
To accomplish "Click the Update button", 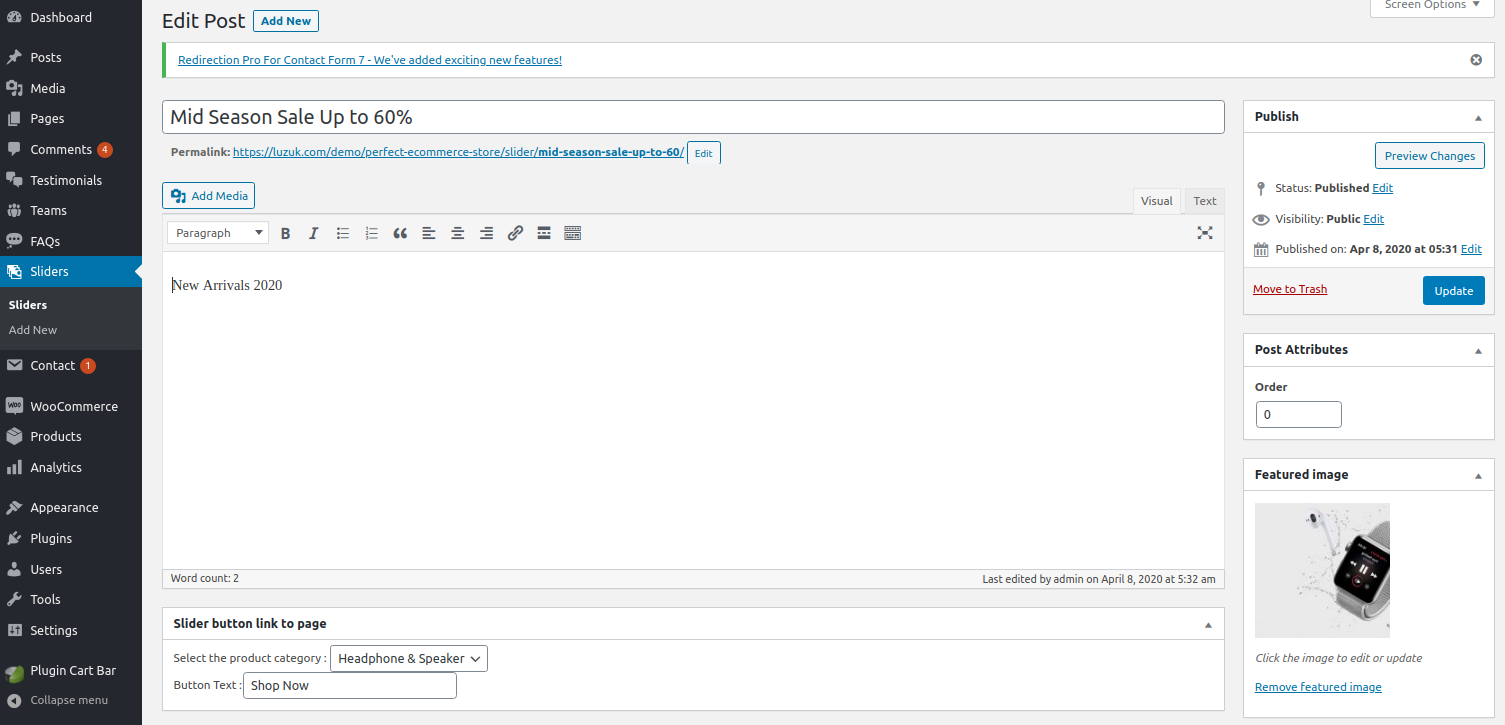I will [x=1453, y=291].
